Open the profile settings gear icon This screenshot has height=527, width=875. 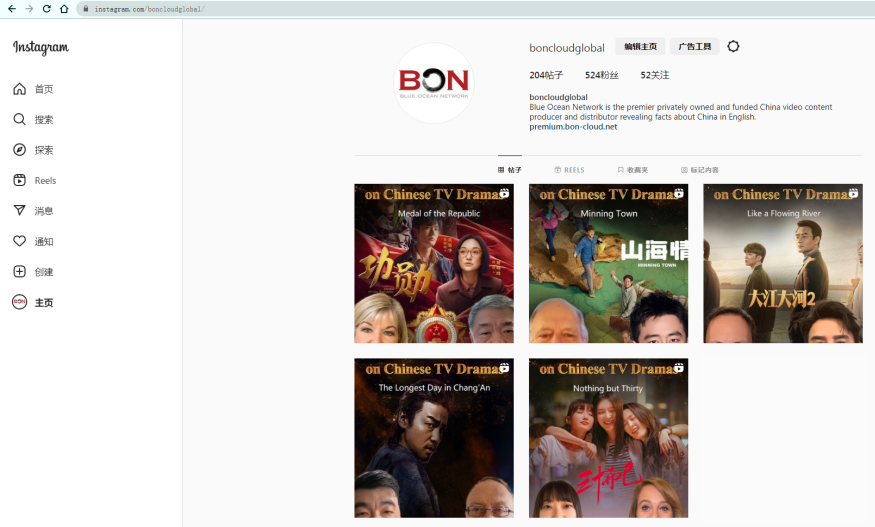(x=733, y=46)
